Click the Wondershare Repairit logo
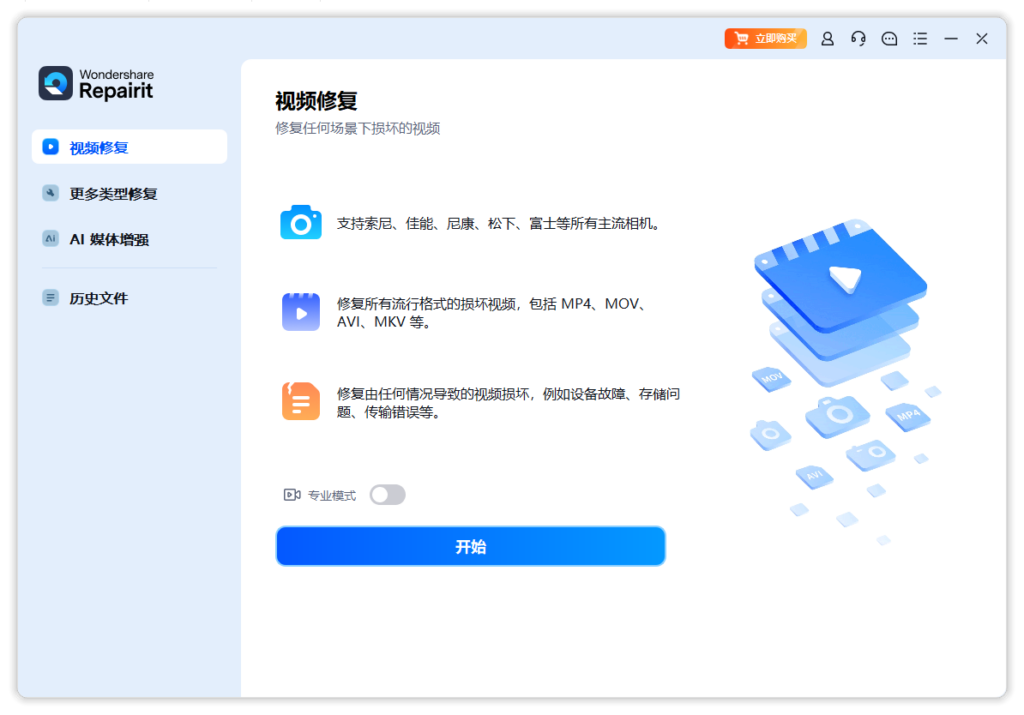1024x715 pixels. coord(96,84)
